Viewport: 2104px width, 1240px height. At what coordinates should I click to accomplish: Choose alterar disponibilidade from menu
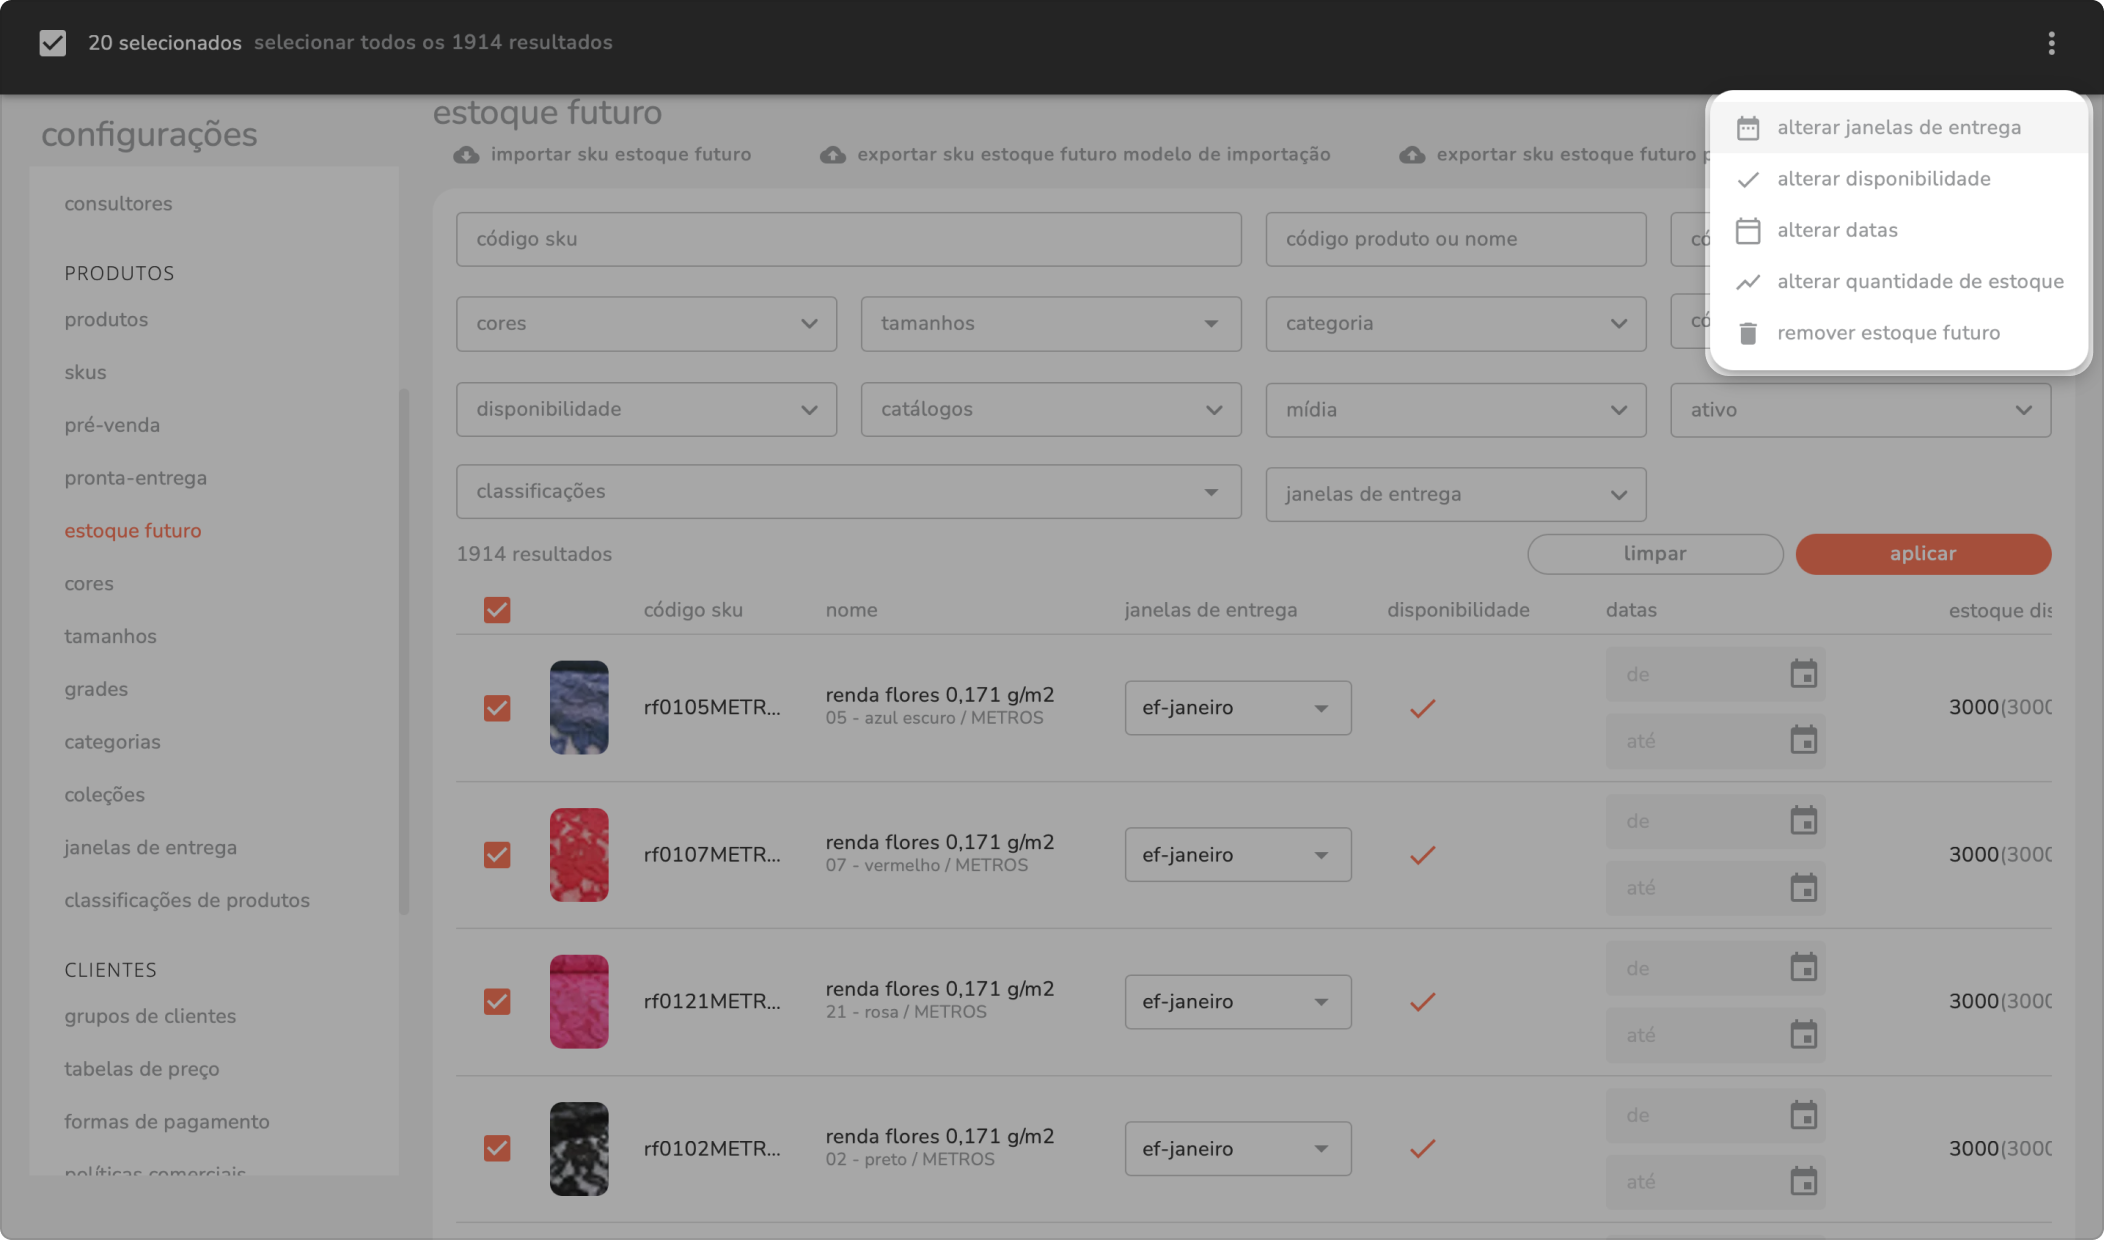pyautogui.click(x=1883, y=179)
